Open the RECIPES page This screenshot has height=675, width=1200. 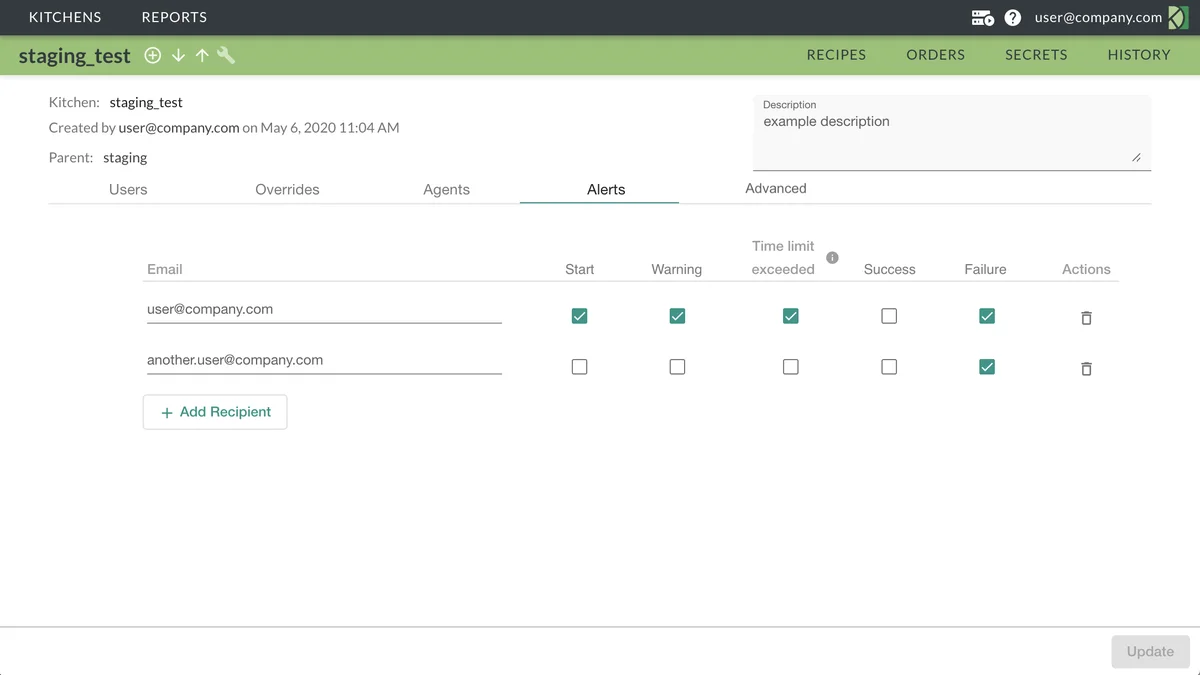[x=836, y=55]
